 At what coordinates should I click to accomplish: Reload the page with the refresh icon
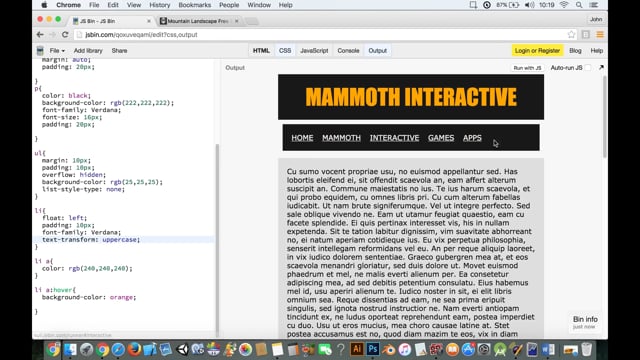coord(65,35)
